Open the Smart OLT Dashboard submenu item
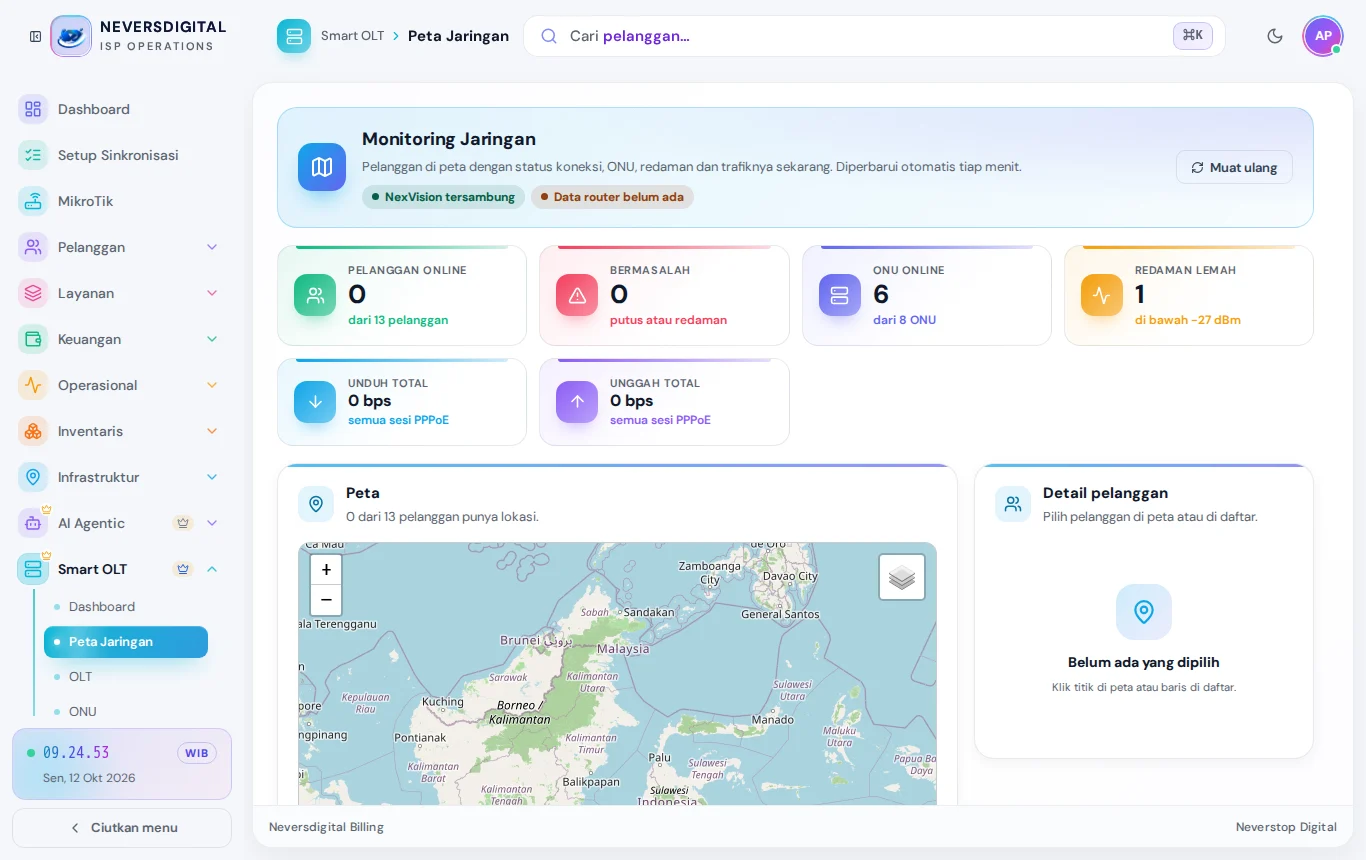 [126, 607]
